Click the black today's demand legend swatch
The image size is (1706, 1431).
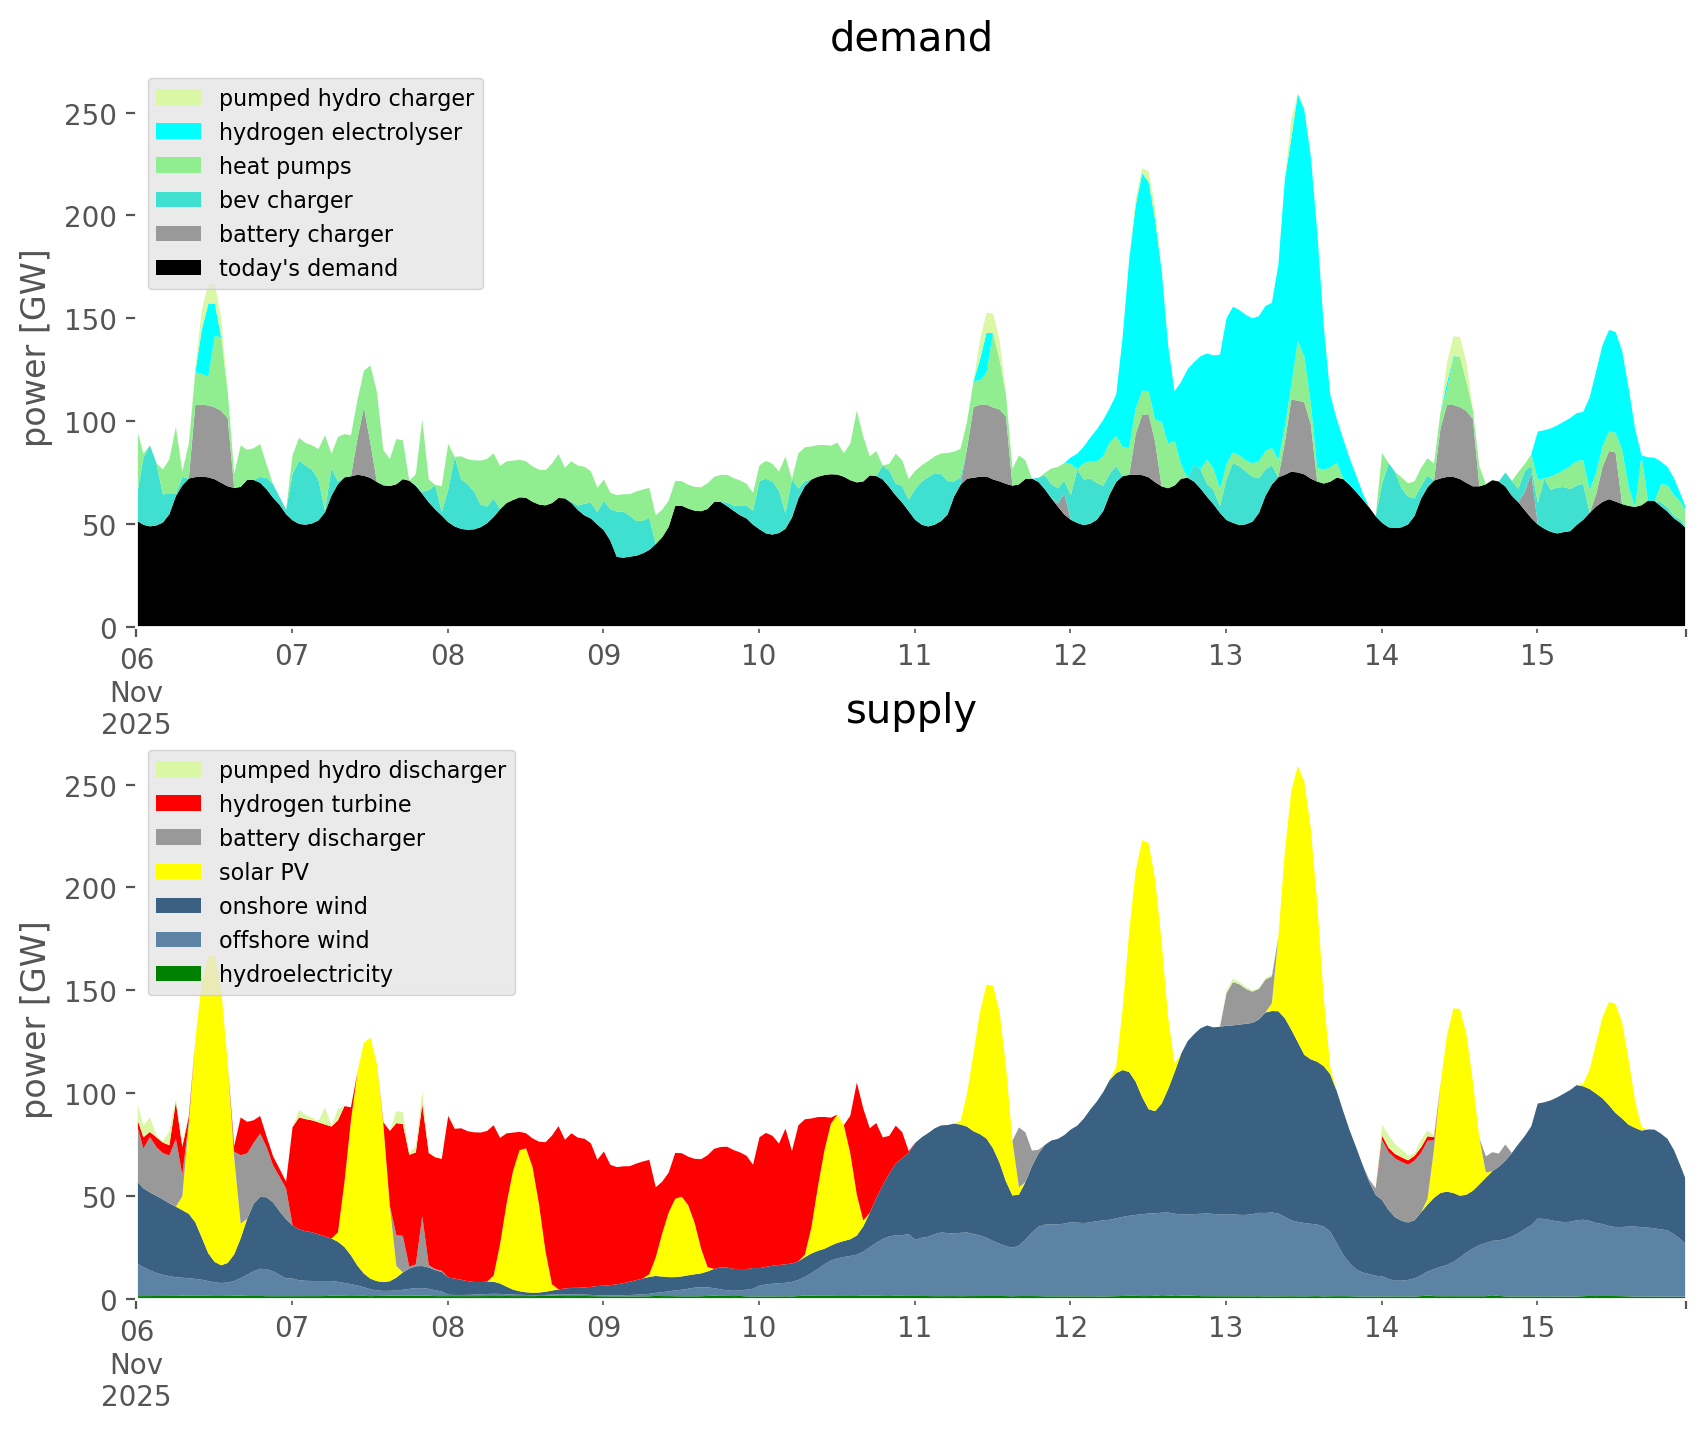180,268
